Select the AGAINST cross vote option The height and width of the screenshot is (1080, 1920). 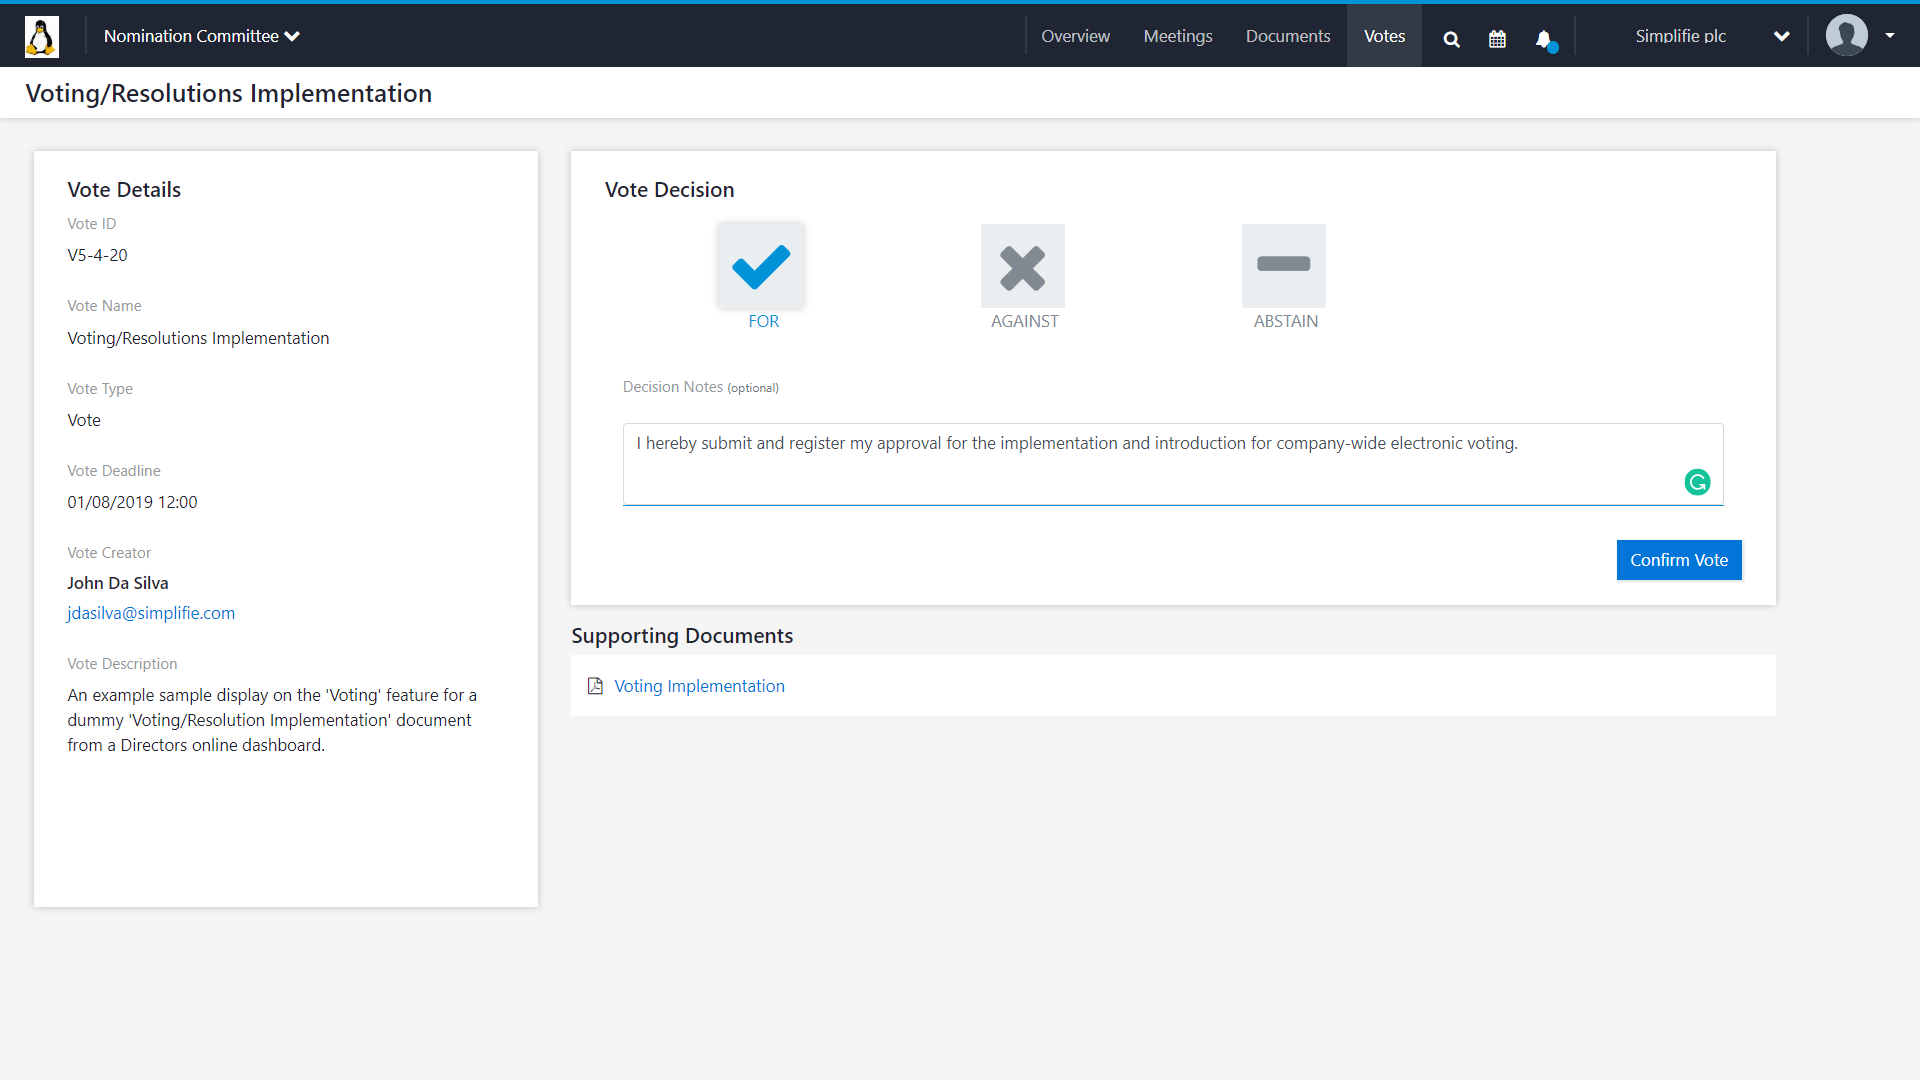click(x=1022, y=266)
